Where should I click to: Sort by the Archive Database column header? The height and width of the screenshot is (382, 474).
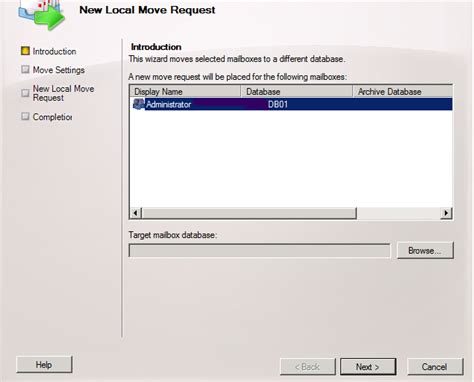click(x=402, y=91)
